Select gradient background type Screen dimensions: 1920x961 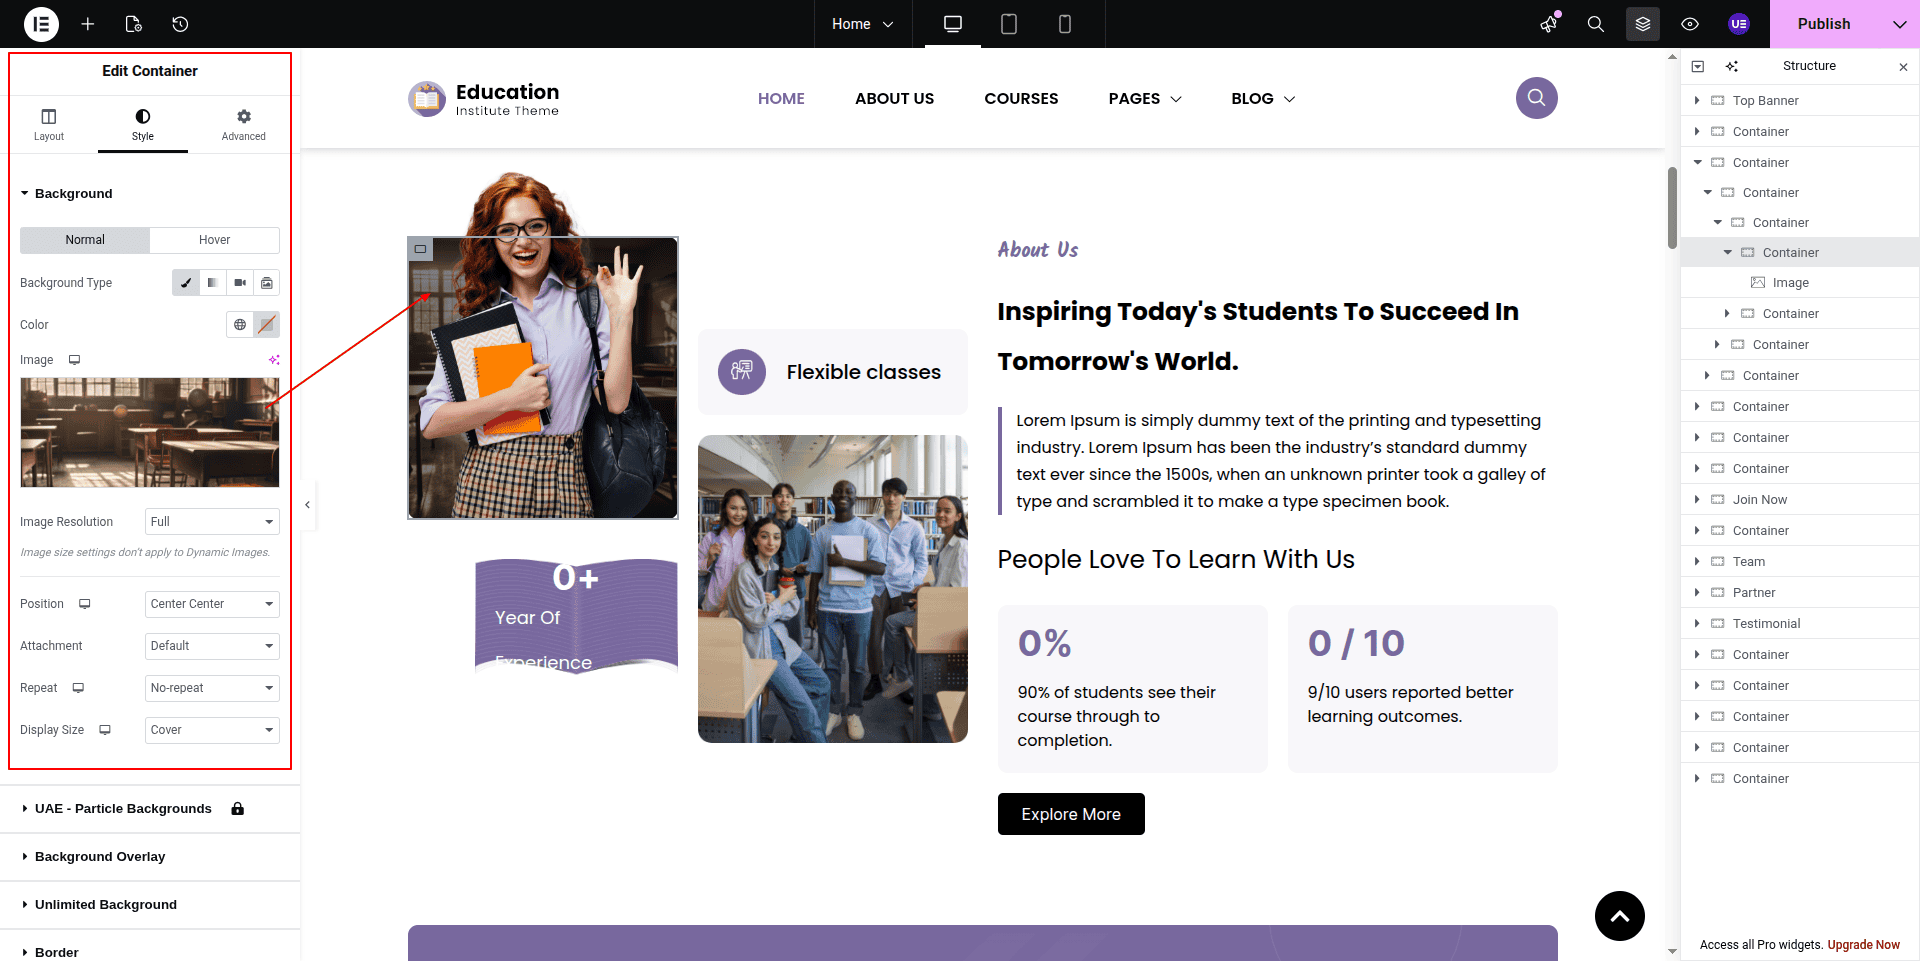[213, 283]
